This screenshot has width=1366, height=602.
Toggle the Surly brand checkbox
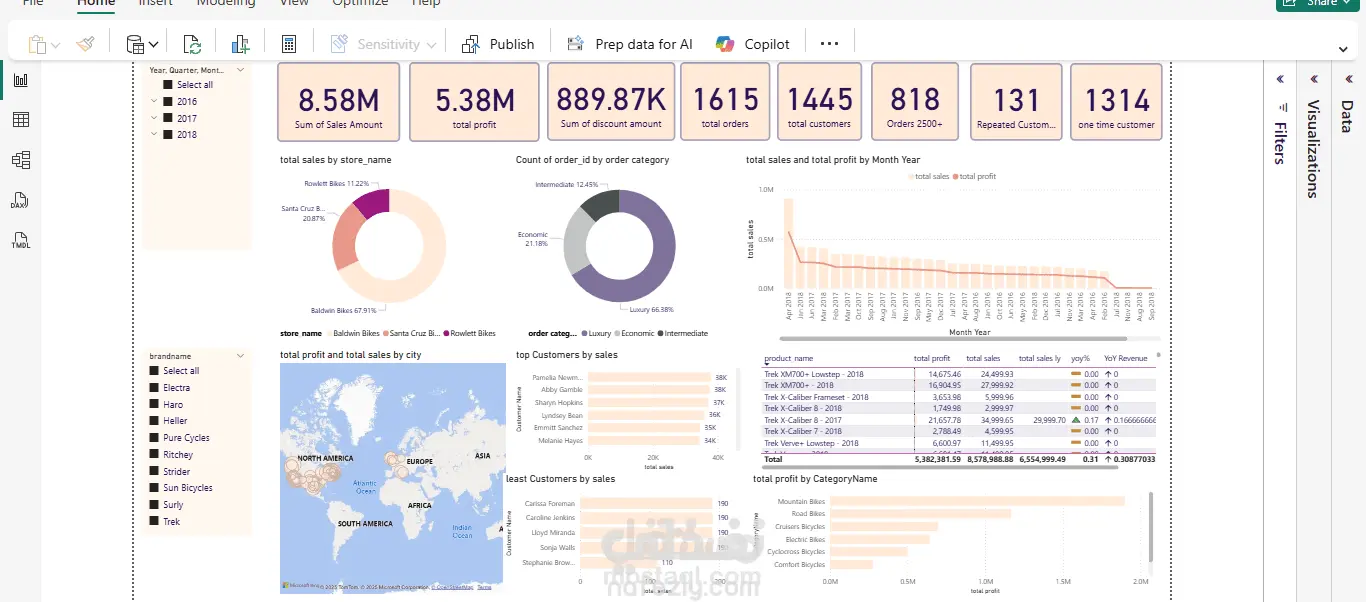coord(154,505)
